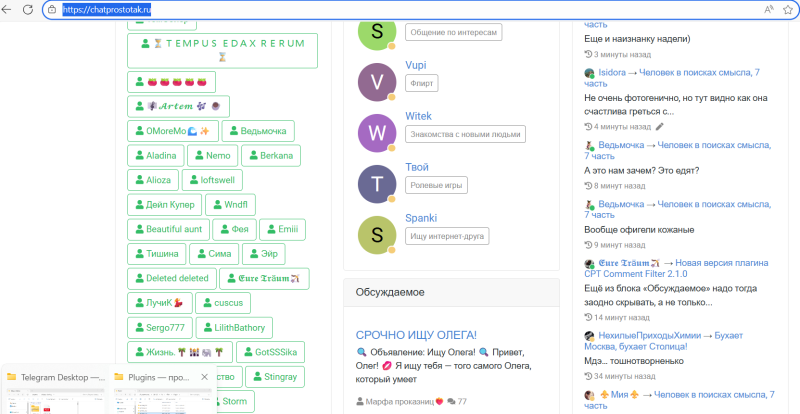Click the favorites star in address bar
Image resolution: width=800 pixels, height=414 pixels.
(x=790, y=9)
